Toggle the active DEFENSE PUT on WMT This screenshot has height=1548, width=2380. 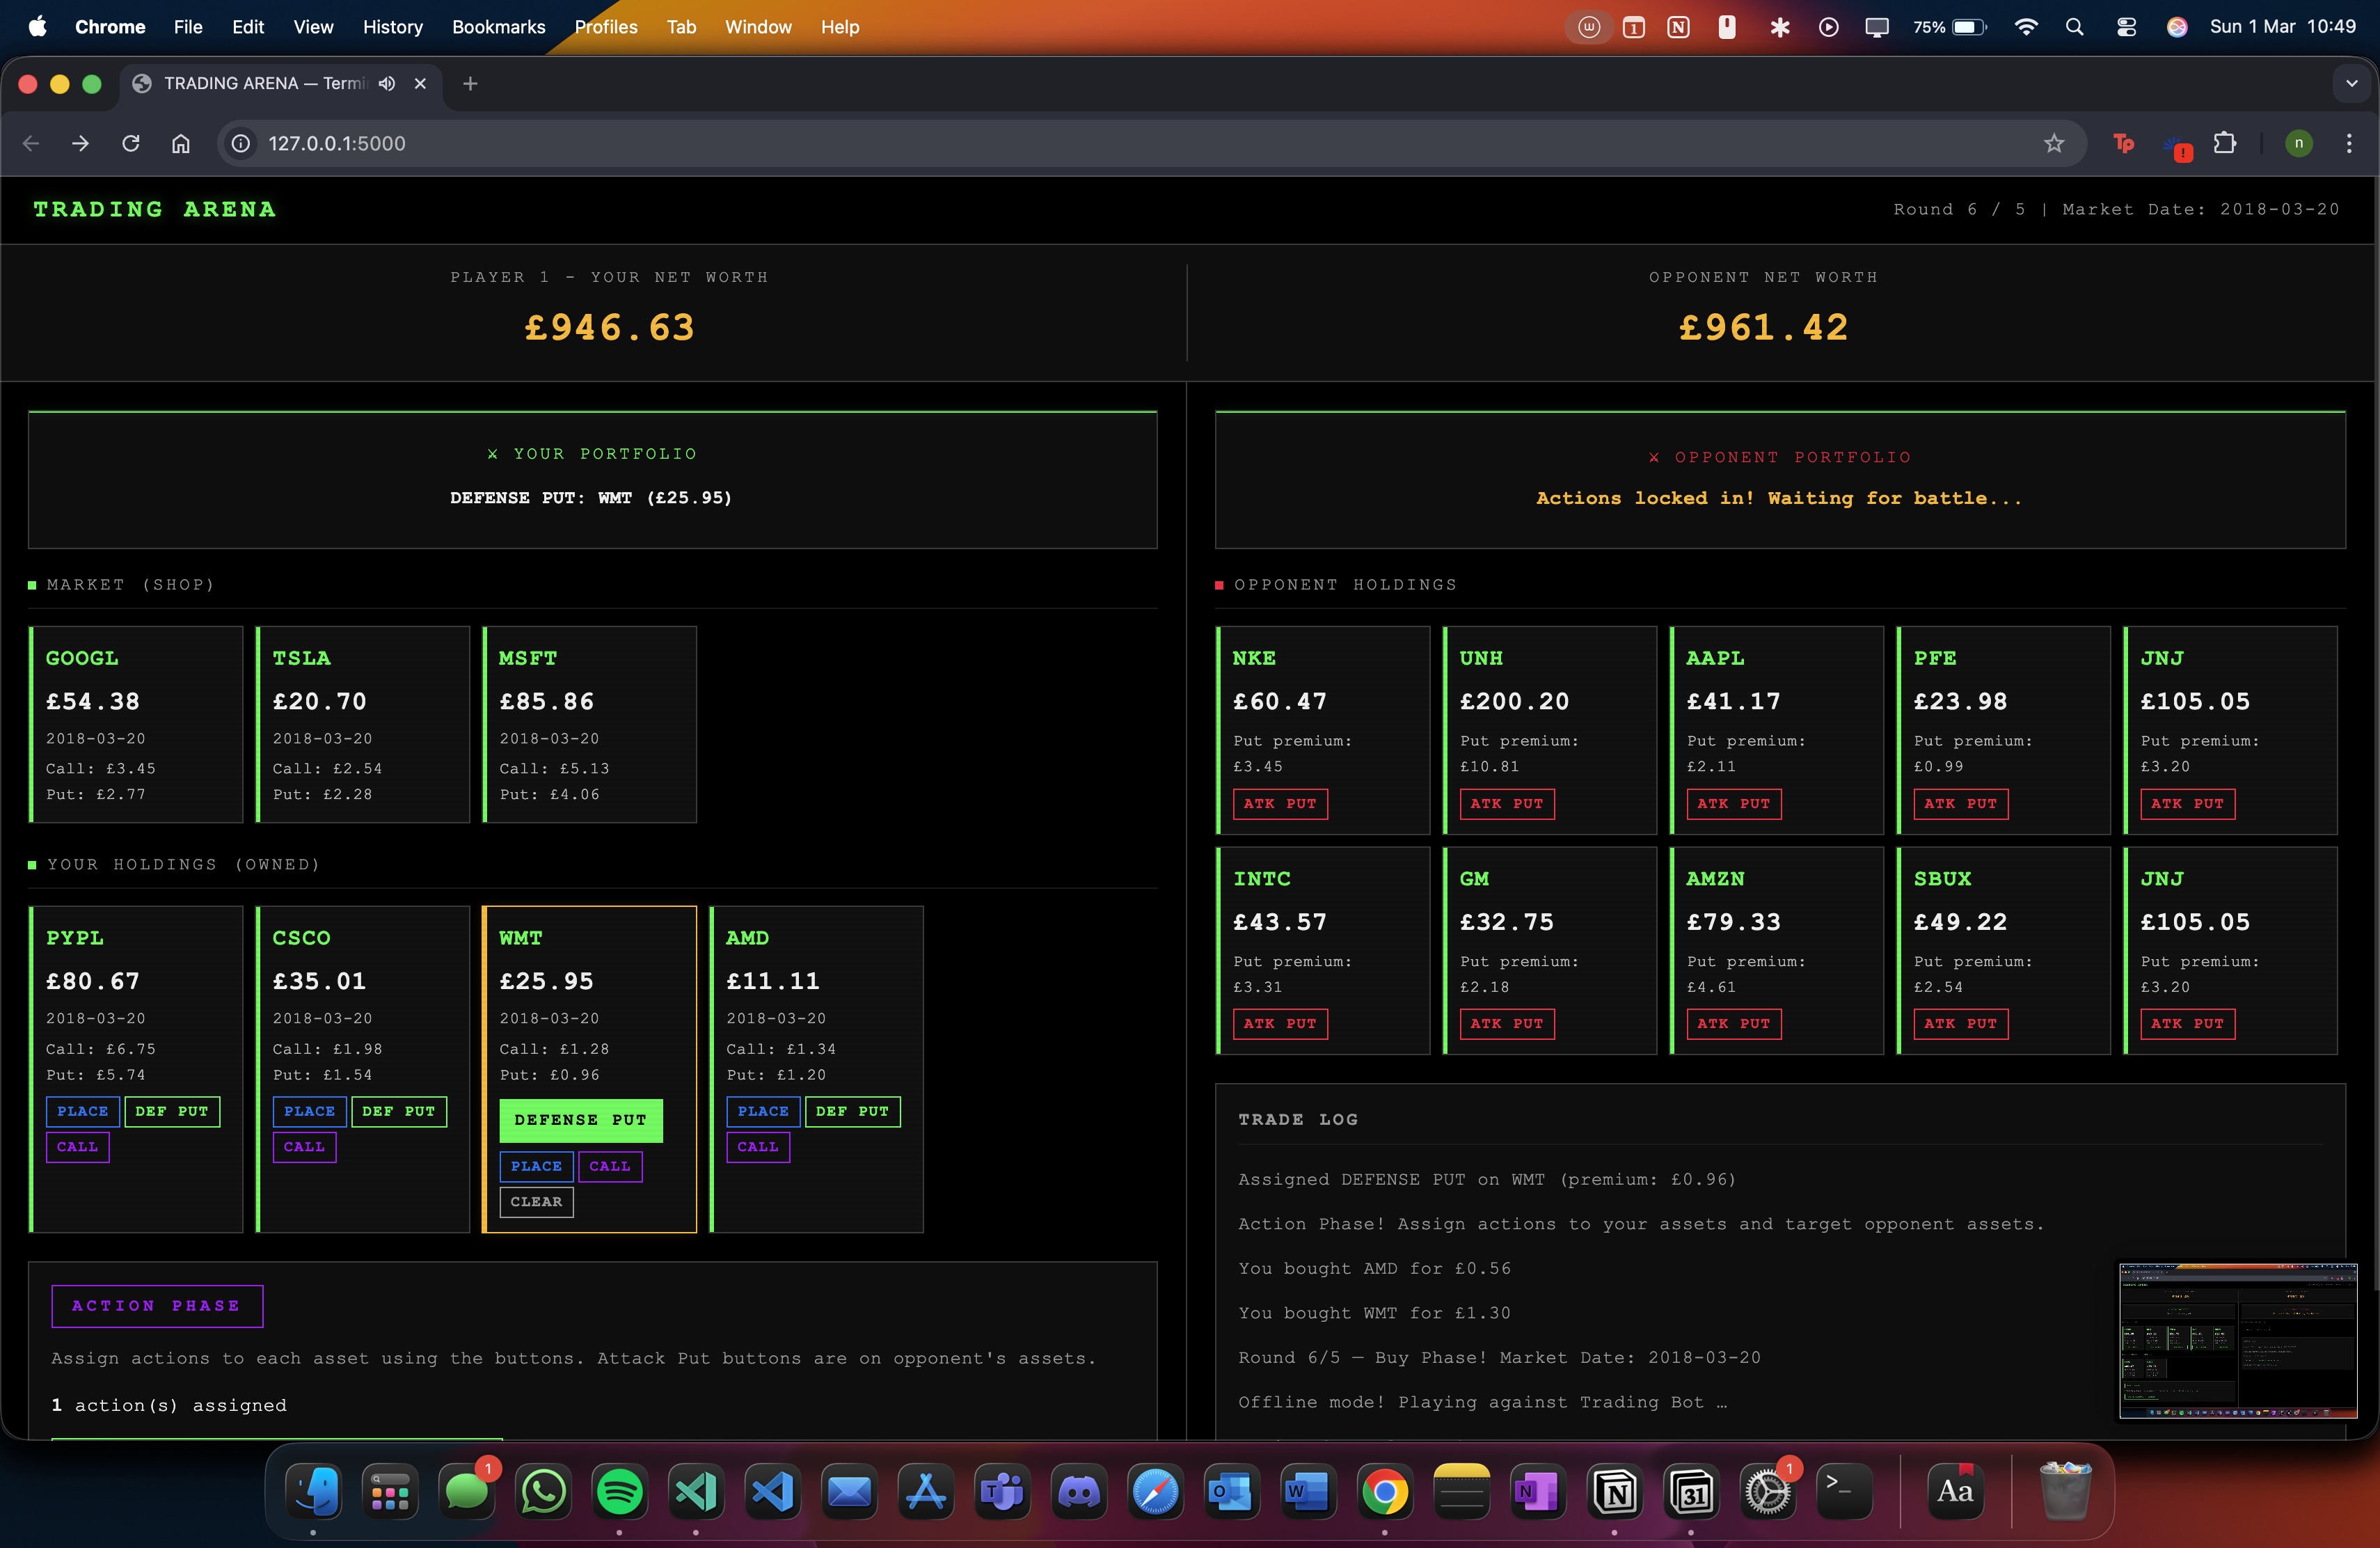[x=580, y=1120]
